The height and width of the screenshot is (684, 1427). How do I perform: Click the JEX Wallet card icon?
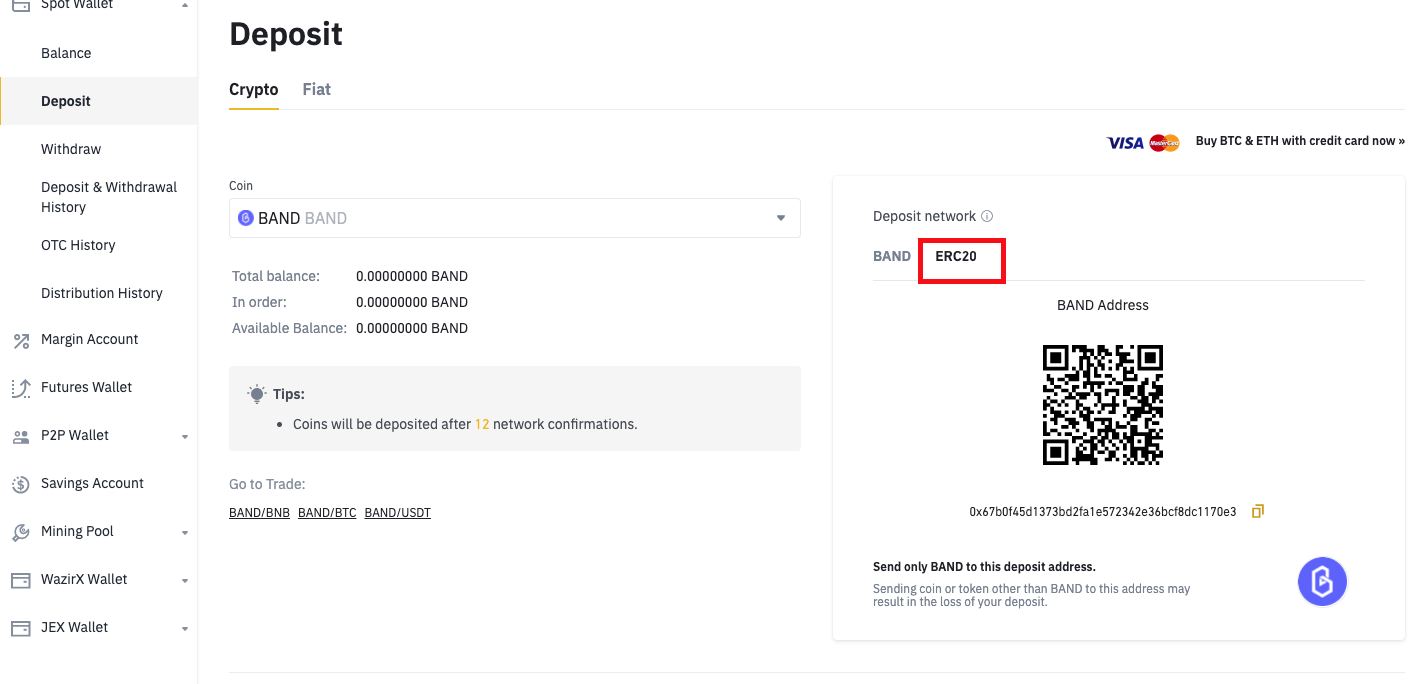20,628
